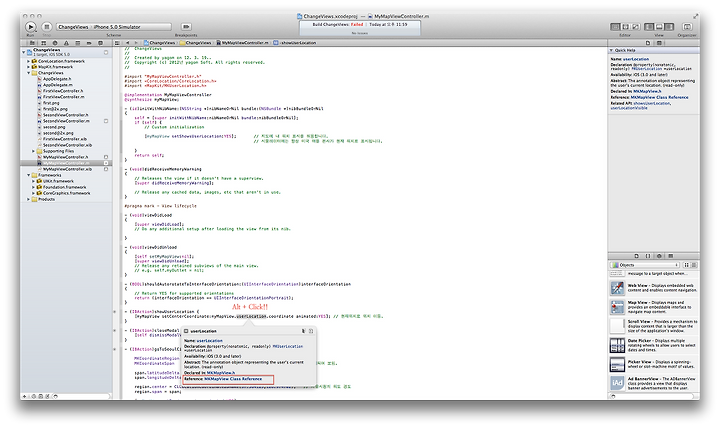Show the File inspector
The image size is (720, 428).
pos(648,43)
